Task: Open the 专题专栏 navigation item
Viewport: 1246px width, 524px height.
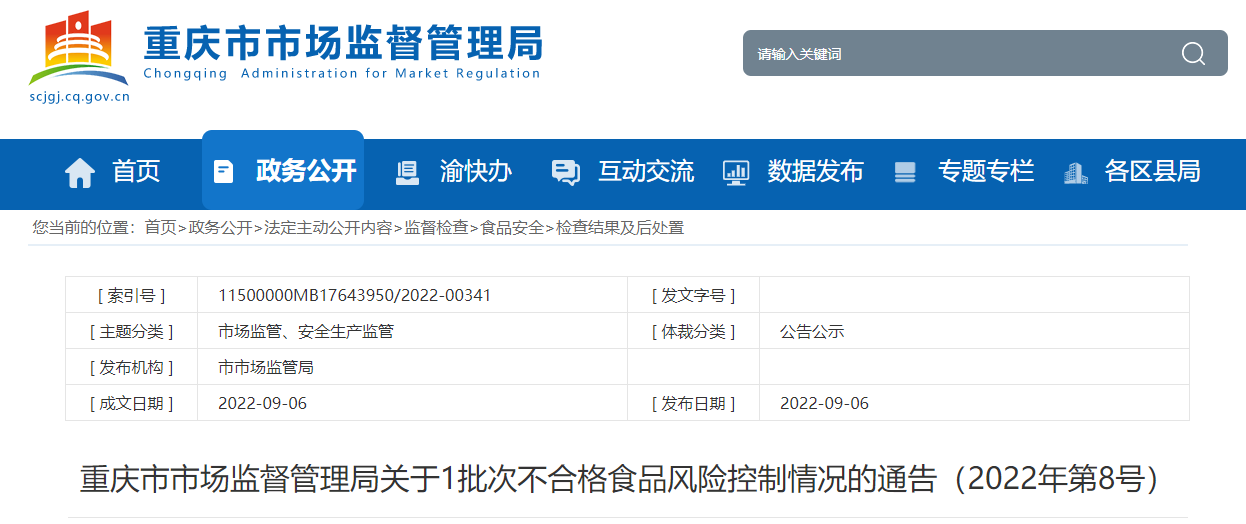Action: click(986, 171)
